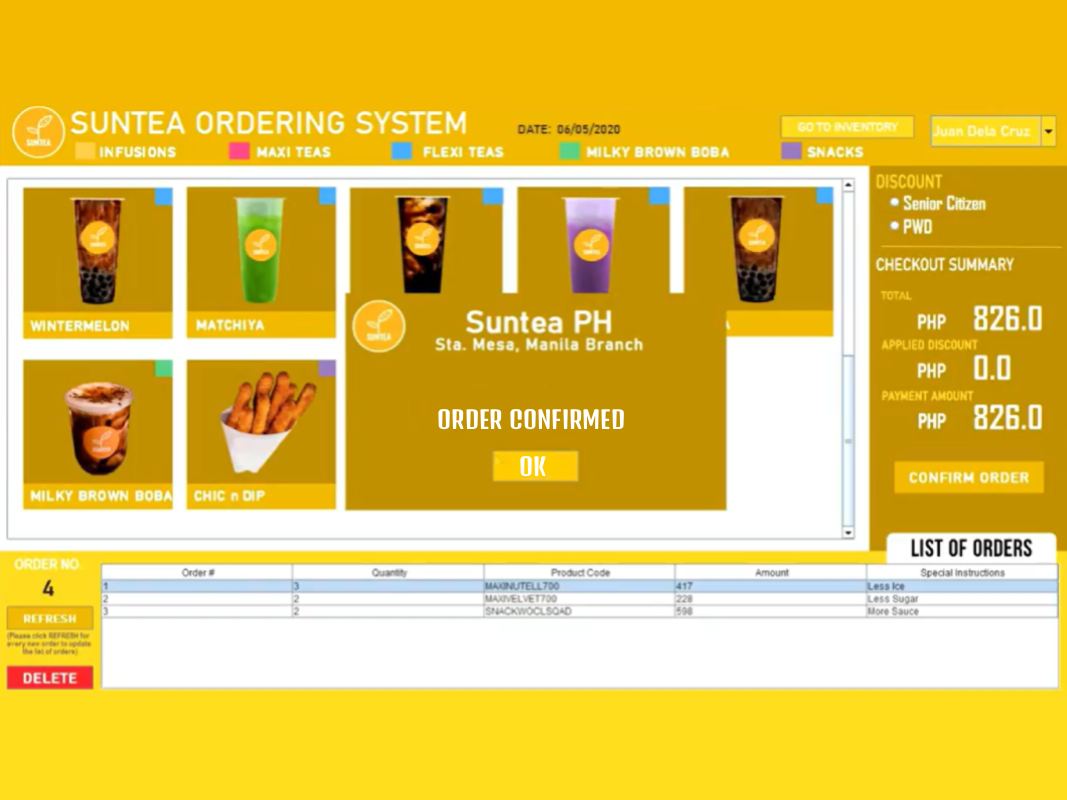This screenshot has height=800, width=1067.
Task: Click the green tag on Milky Brown Boba card
Action: 163,368
